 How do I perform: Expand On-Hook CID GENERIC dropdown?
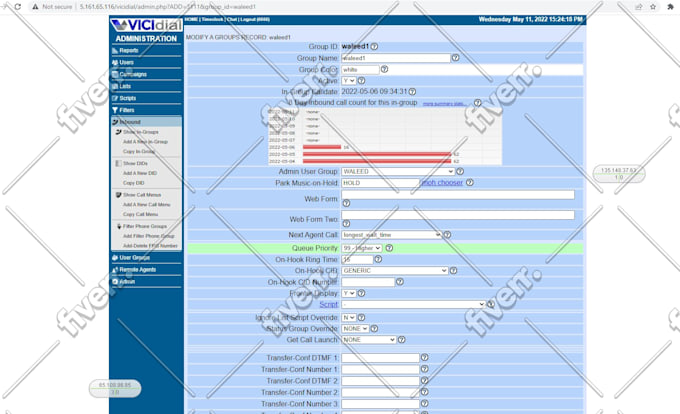(395, 271)
